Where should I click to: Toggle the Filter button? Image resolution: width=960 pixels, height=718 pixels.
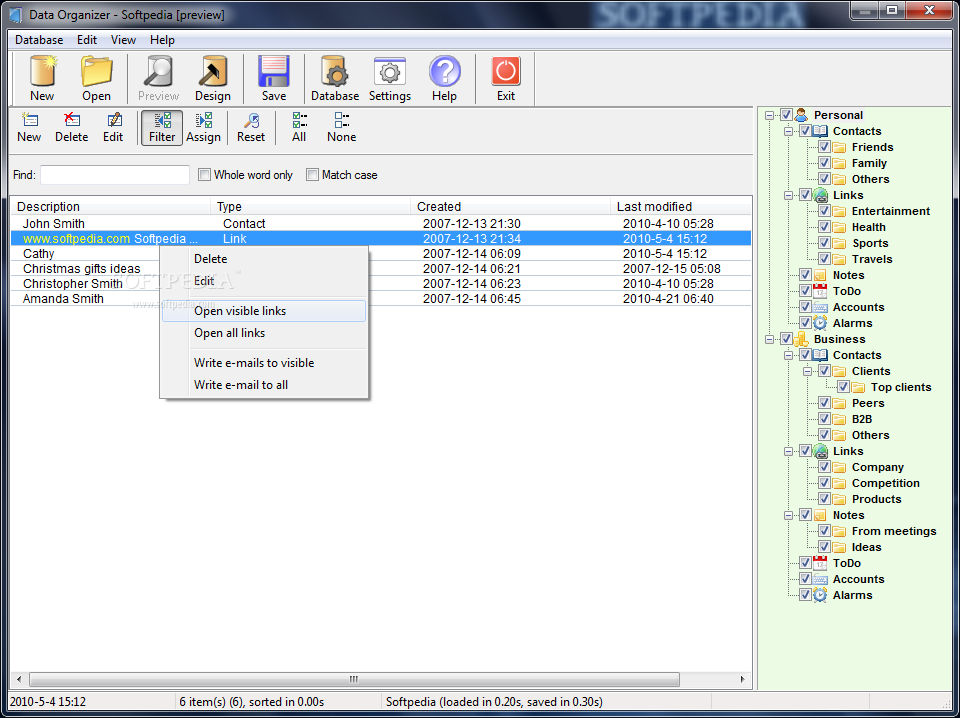[162, 127]
